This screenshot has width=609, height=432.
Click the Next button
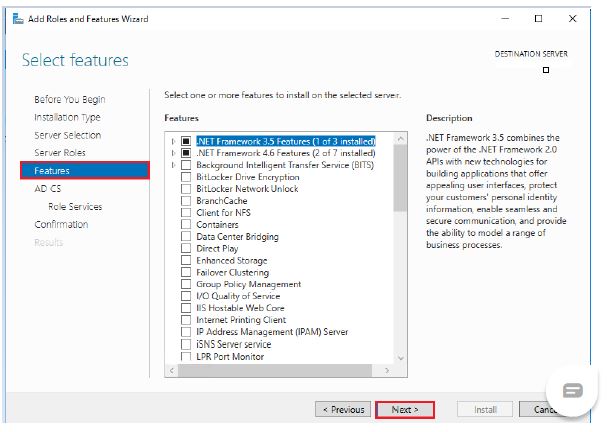(x=405, y=409)
